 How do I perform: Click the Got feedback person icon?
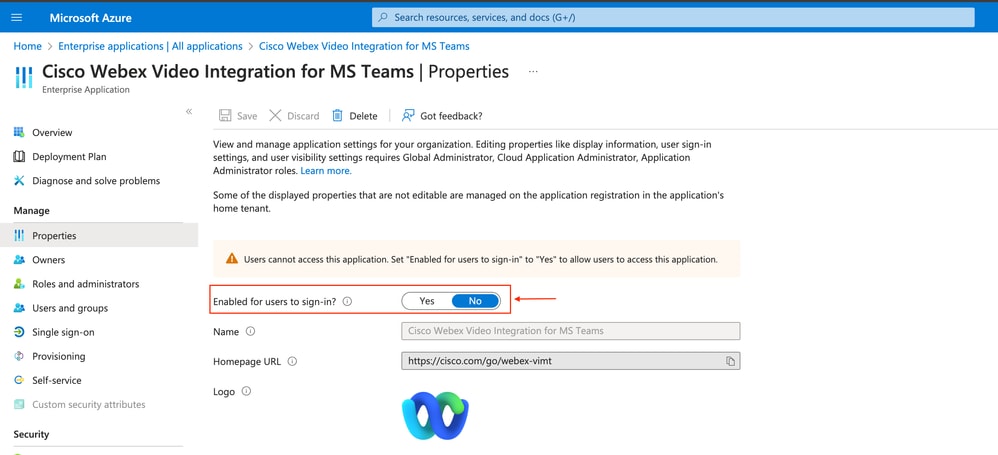point(408,116)
